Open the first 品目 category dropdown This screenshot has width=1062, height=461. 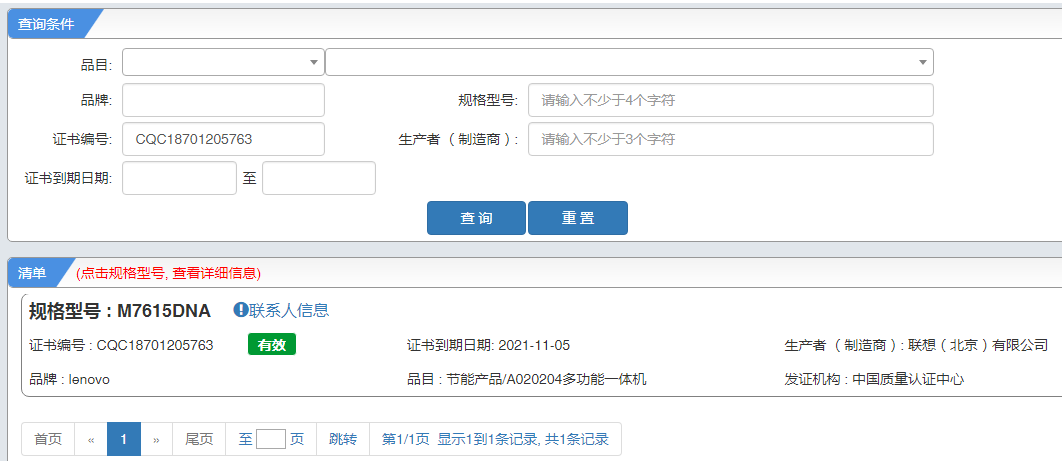224,62
